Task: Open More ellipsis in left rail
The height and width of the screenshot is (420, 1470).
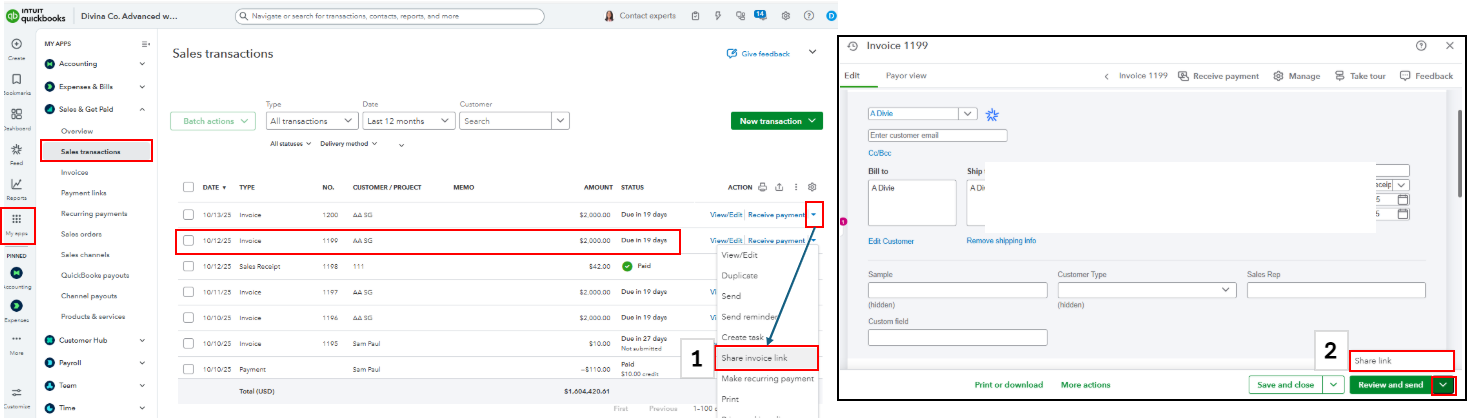Action: click(x=16, y=339)
